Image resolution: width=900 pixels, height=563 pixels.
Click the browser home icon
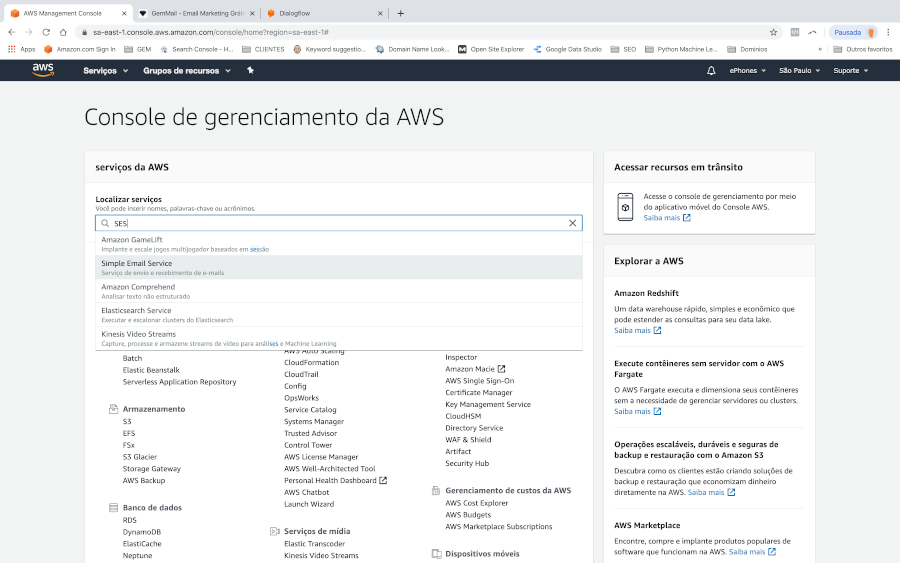[x=63, y=32]
